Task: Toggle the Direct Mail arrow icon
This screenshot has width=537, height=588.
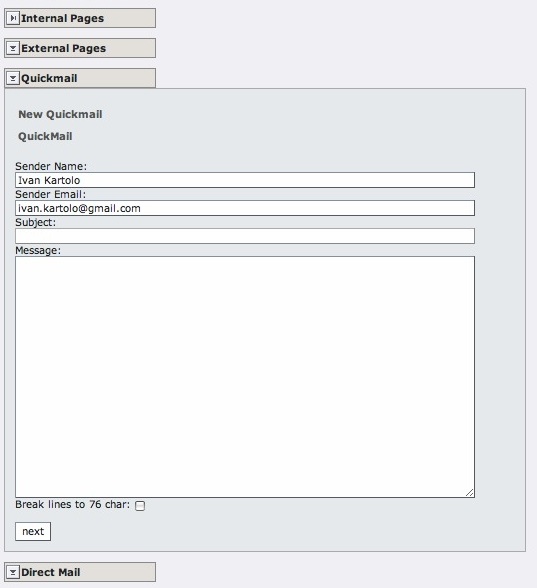Action: click(x=13, y=572)
